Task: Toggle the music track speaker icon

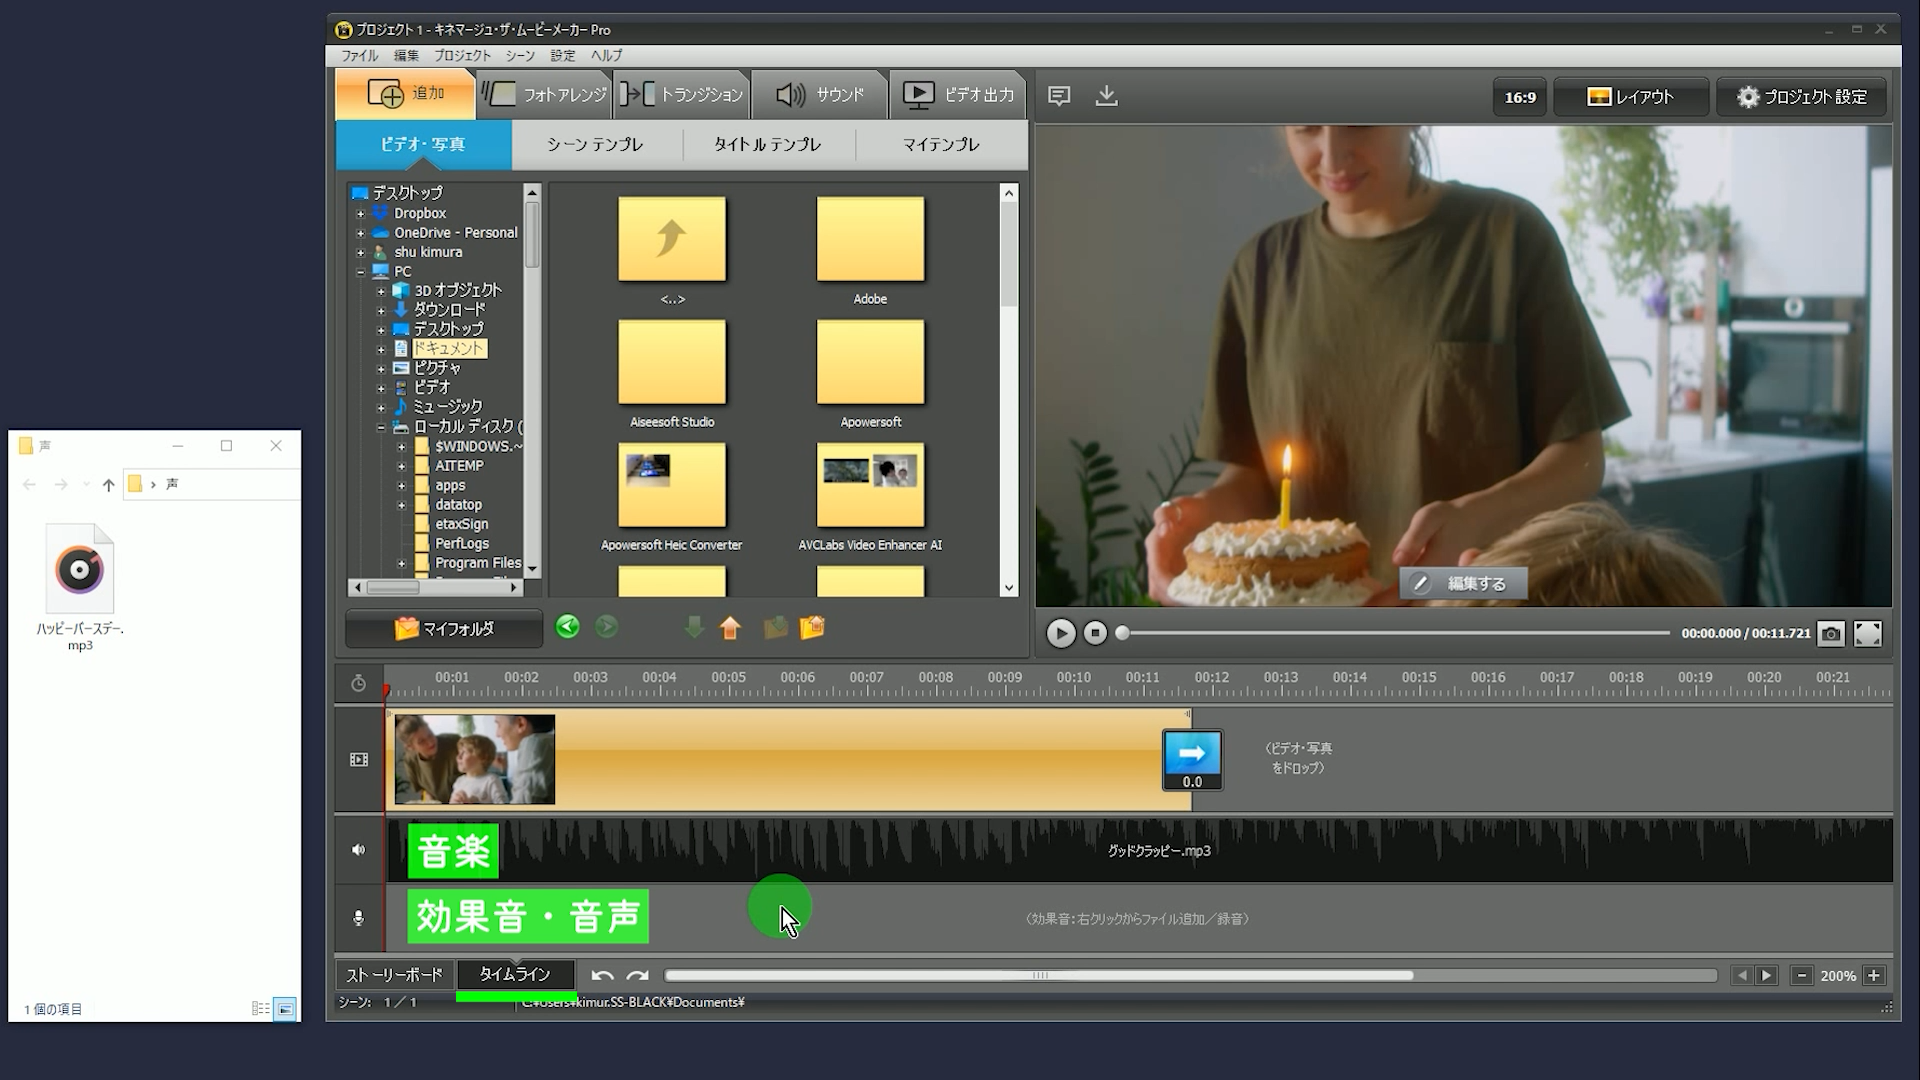Action: [x=359, y=850]
